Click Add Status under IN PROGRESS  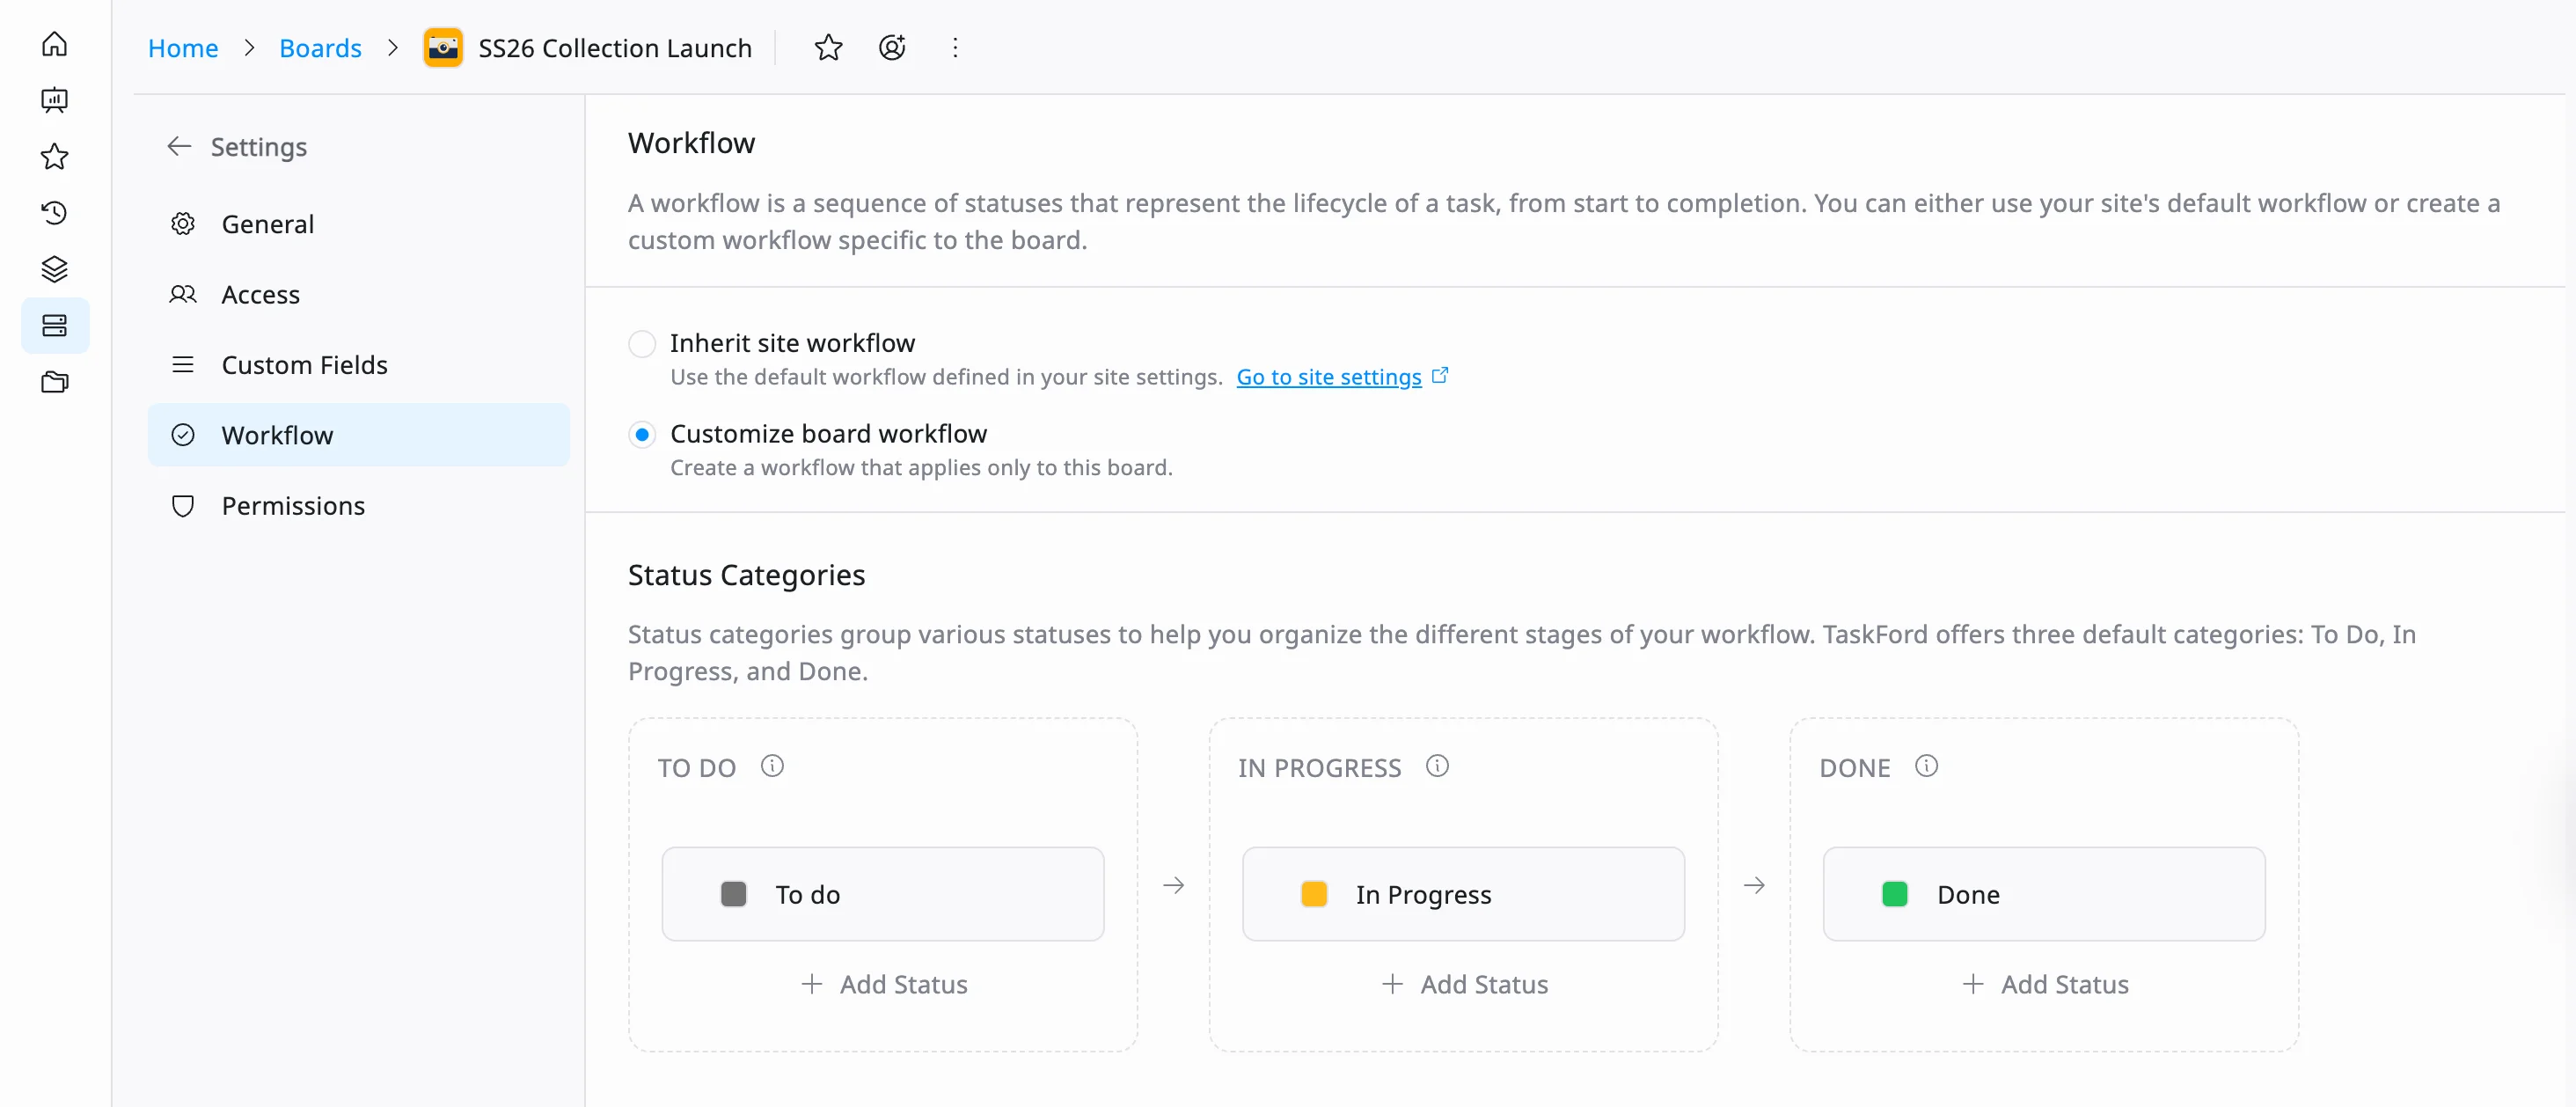tap(1463, 983)
